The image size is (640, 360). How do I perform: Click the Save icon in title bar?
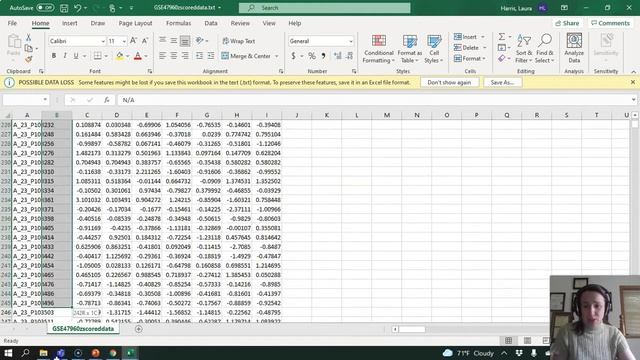(64, 8)
